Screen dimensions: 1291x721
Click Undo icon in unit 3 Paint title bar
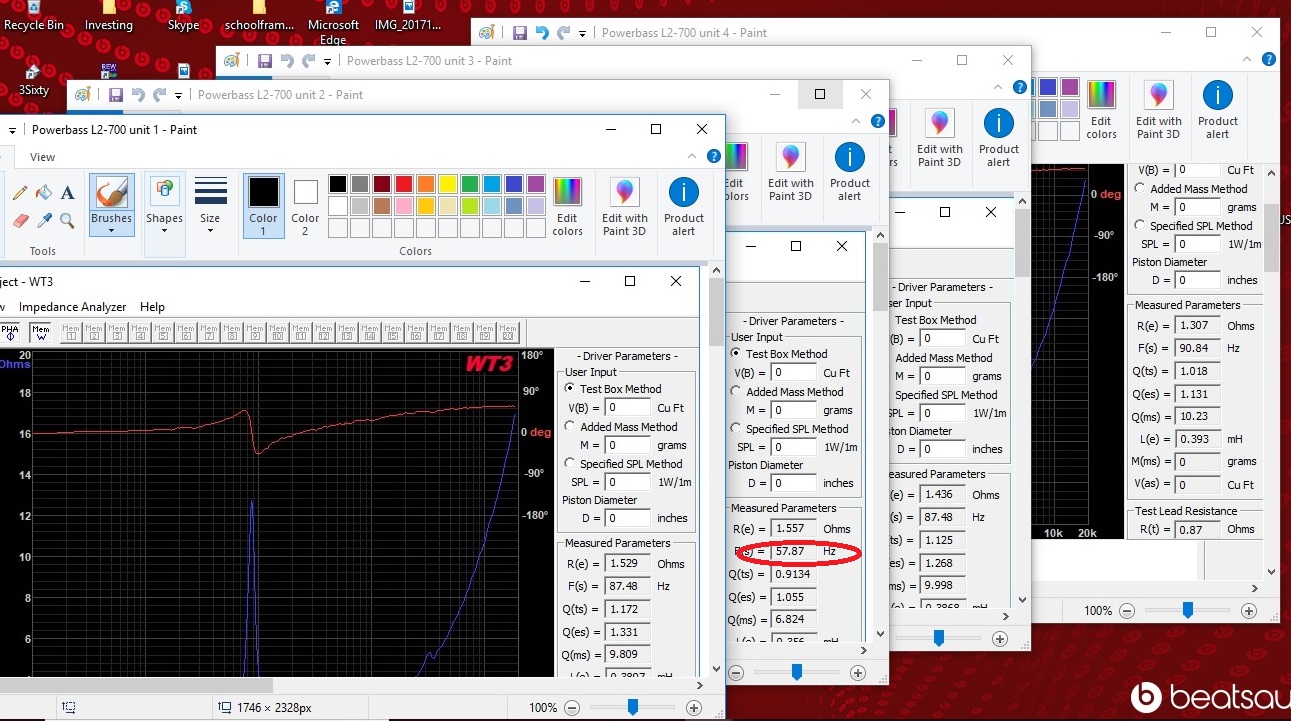tap(287, 61)
